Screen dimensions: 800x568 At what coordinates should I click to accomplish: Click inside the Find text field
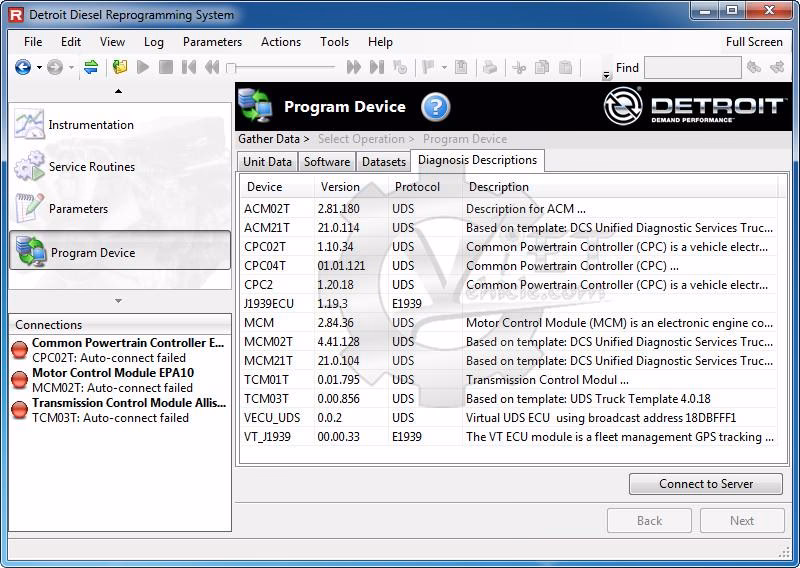pyautogui.click(x=692, y=67)
